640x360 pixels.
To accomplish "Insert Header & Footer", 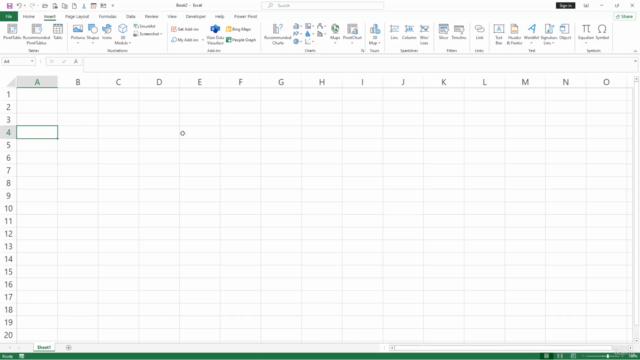I will click(514, 34).
